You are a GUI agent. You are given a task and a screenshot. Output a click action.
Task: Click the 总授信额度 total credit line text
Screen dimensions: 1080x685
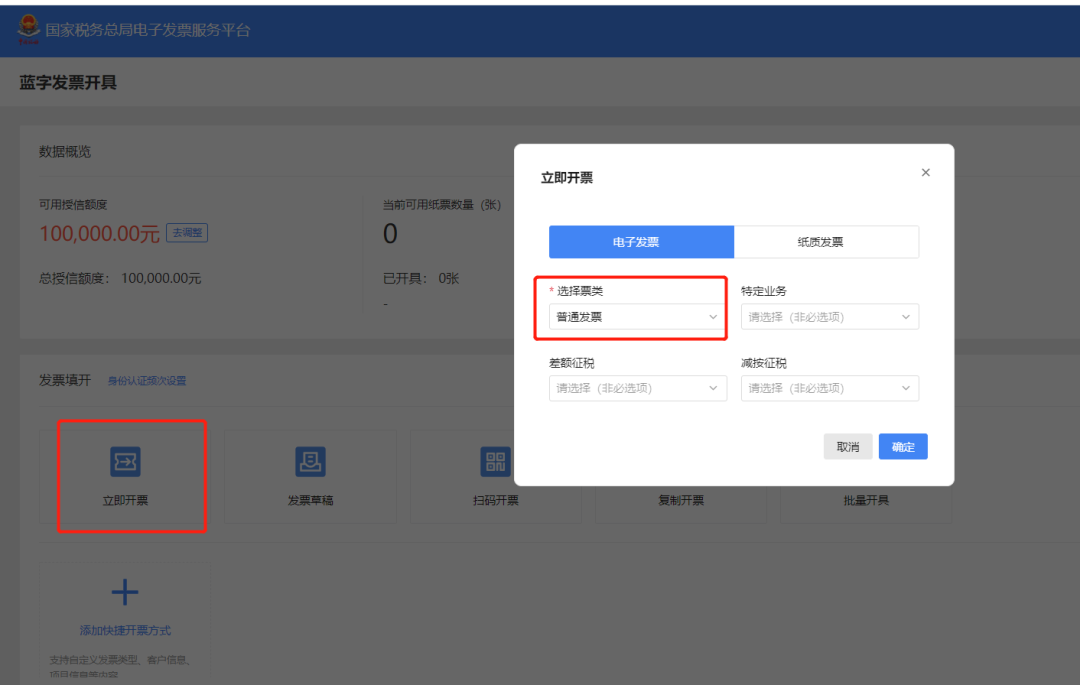(120, 278)
